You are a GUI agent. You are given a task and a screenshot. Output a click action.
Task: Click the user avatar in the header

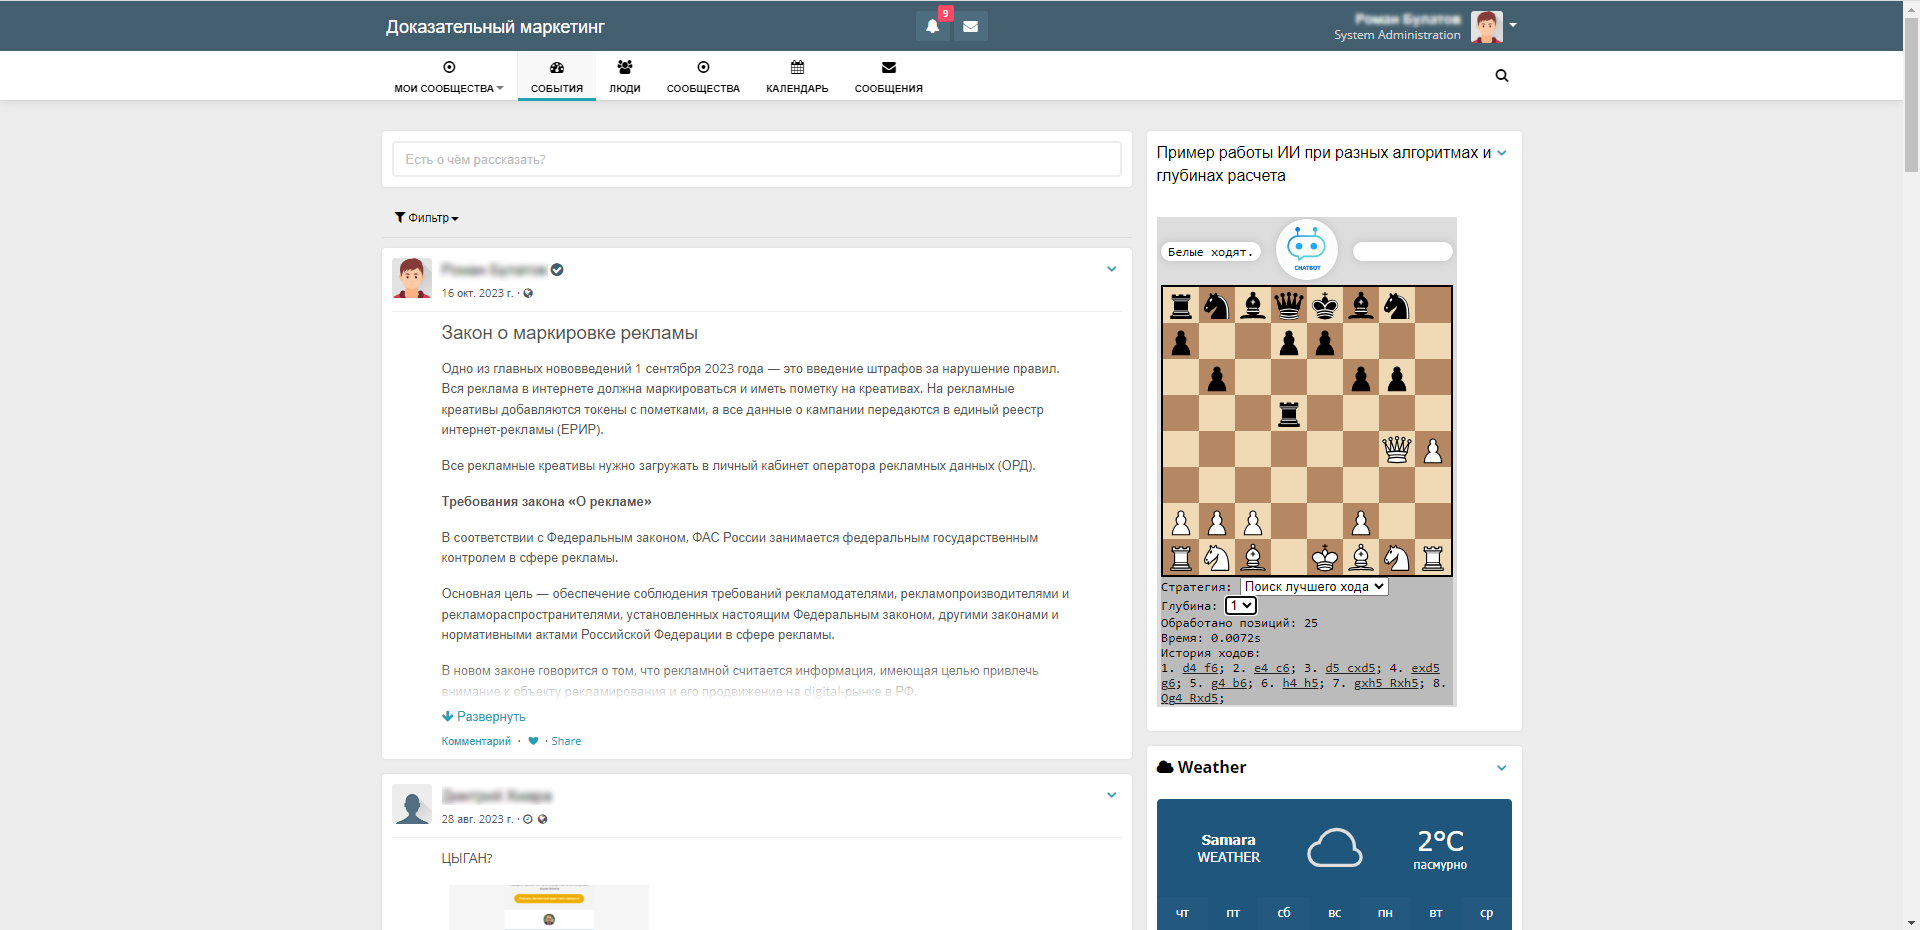(1487, 27)
